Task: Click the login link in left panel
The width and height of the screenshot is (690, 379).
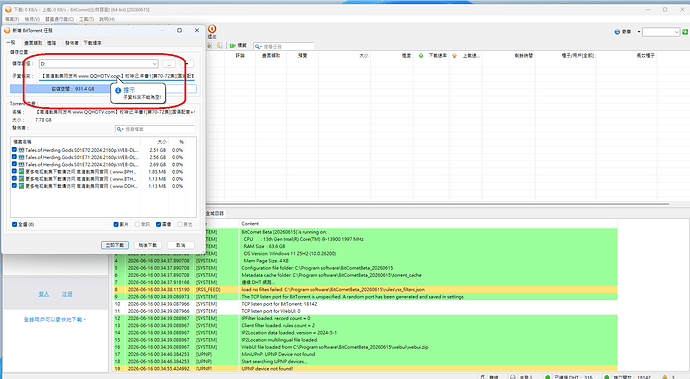Action: pyautogui.click(x=44, y=294)
